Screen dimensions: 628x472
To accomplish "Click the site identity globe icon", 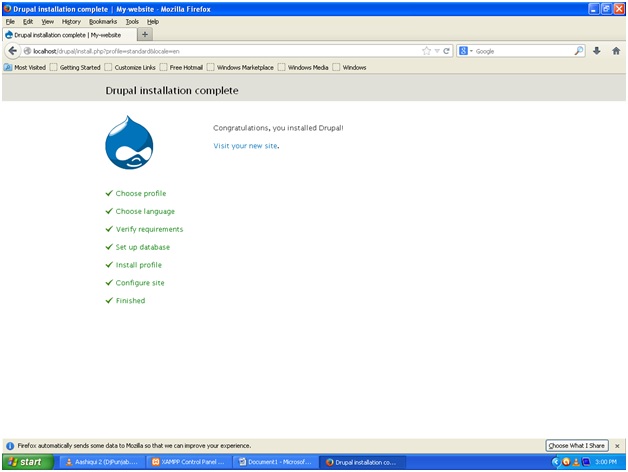I will (27, 51).
